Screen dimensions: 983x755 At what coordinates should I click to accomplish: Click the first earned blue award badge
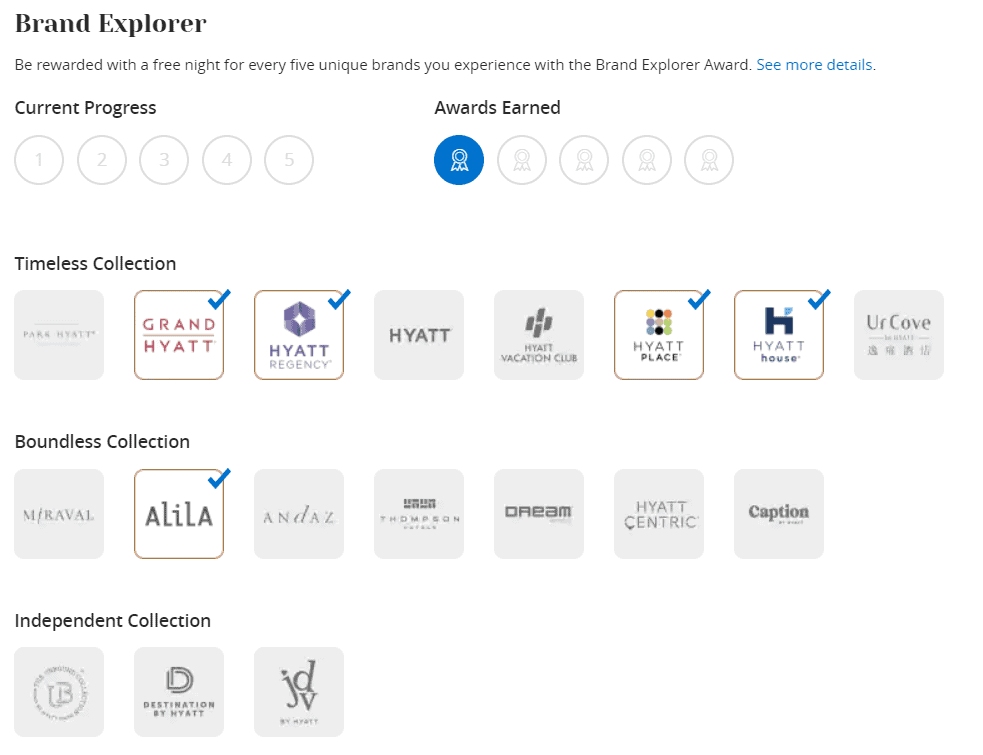459,160
